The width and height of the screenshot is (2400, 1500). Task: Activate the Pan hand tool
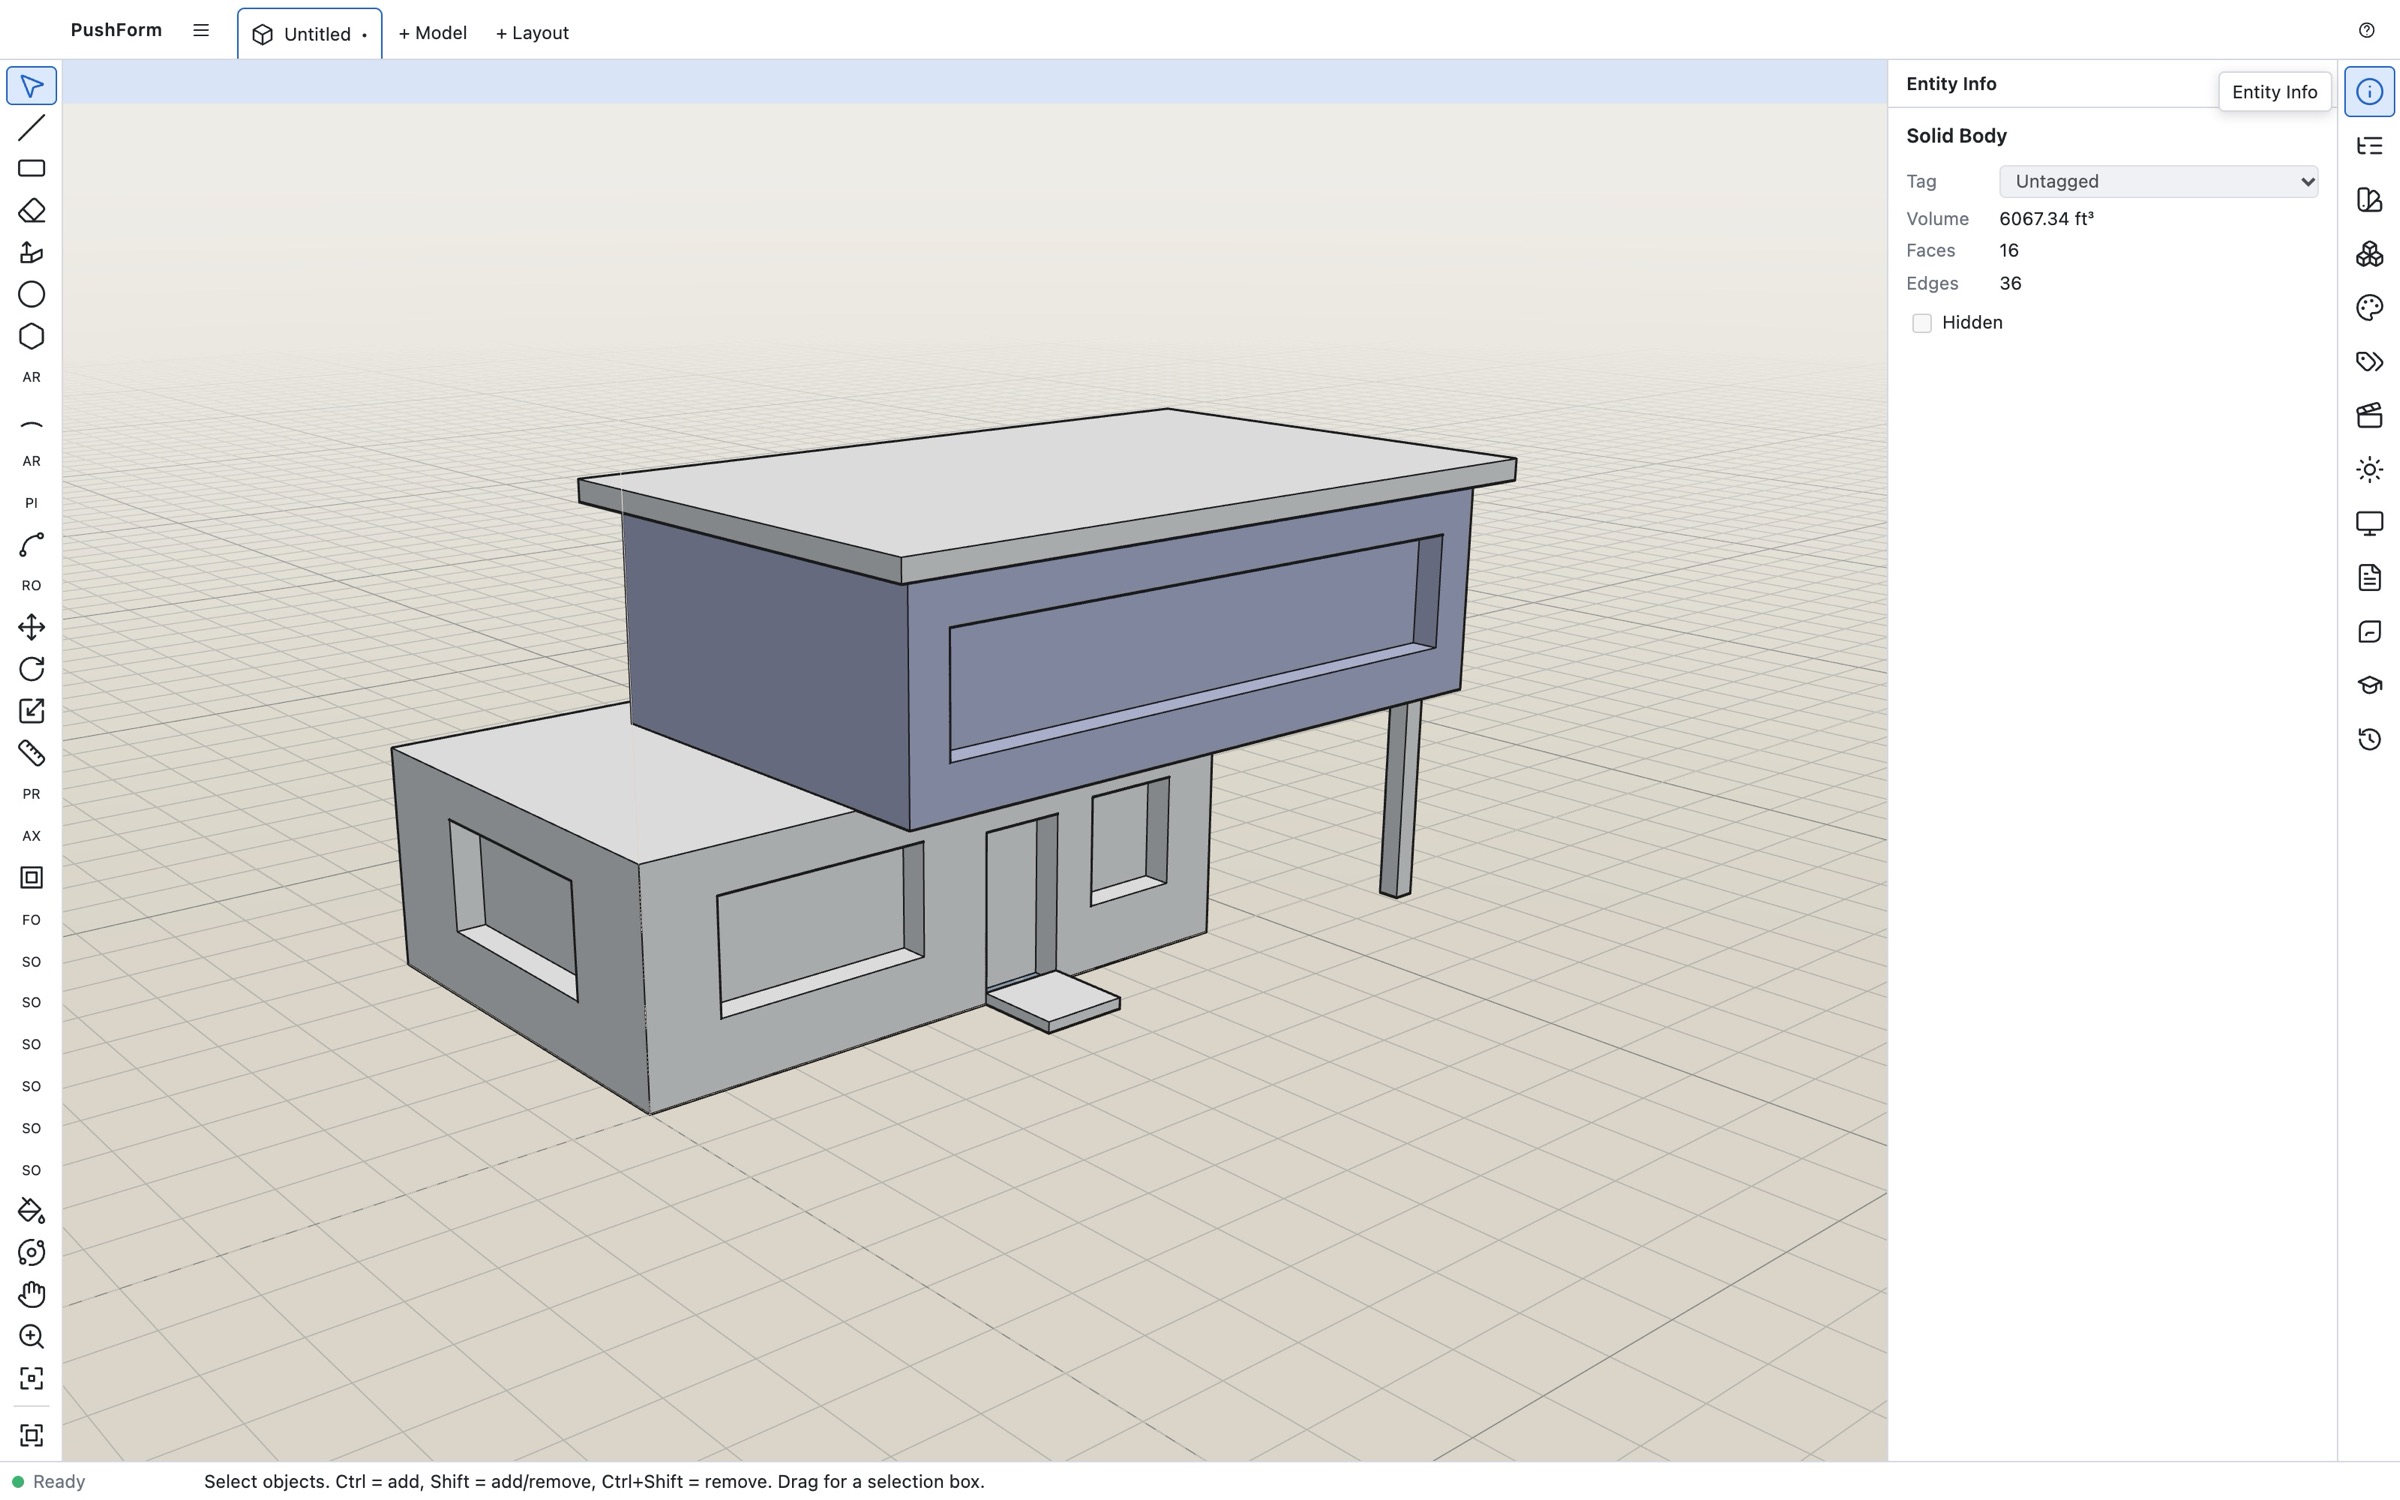pos(31,1294)
